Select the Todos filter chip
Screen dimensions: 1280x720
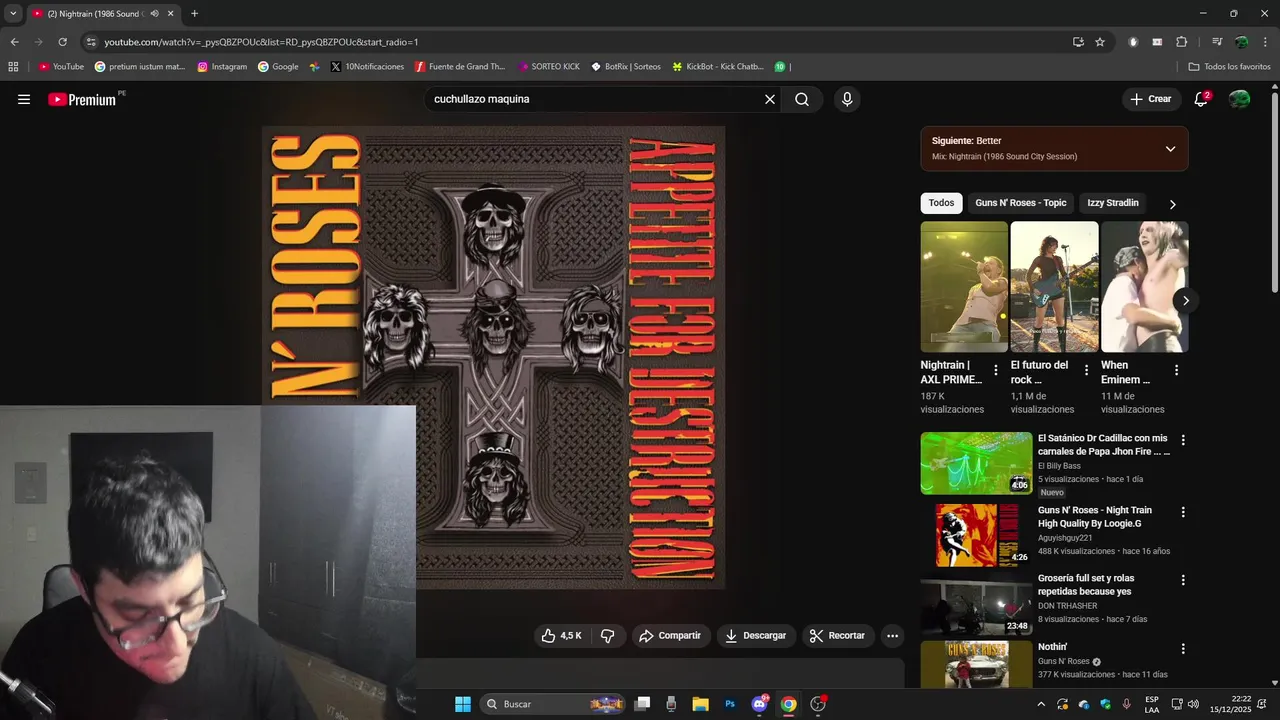point(941,203)
